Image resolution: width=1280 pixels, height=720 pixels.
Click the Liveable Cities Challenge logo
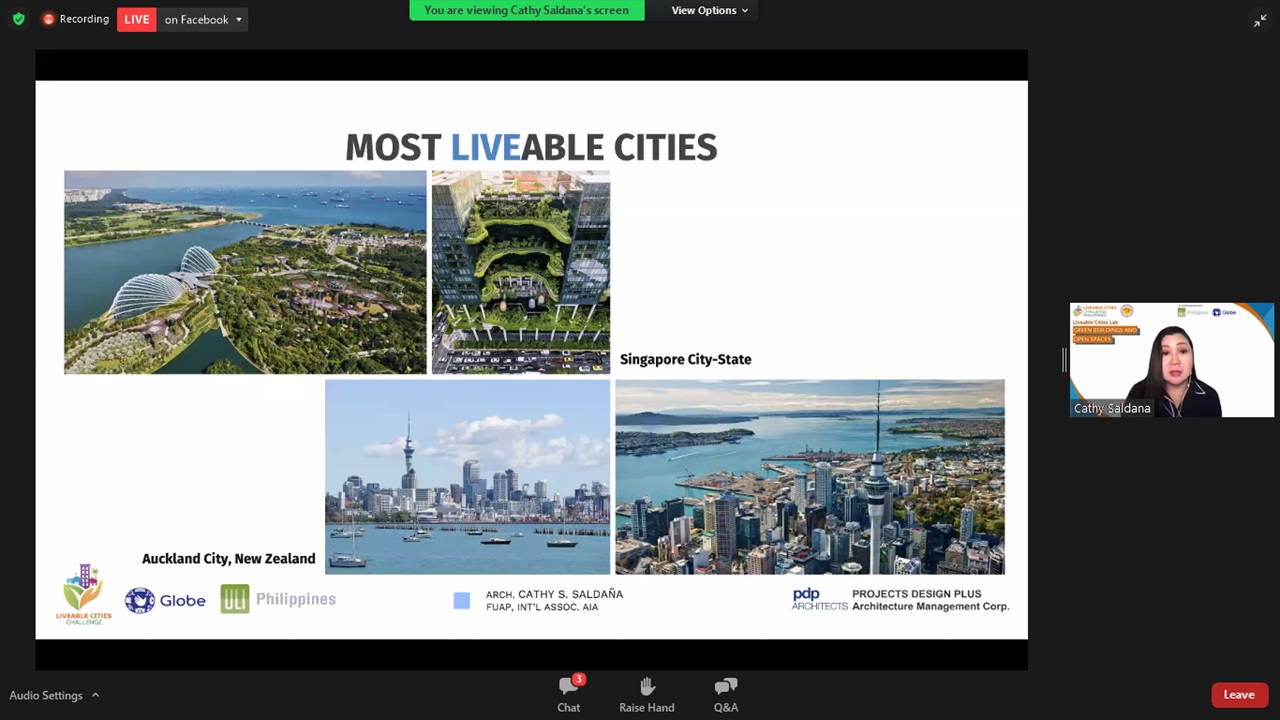pos(84,594)
